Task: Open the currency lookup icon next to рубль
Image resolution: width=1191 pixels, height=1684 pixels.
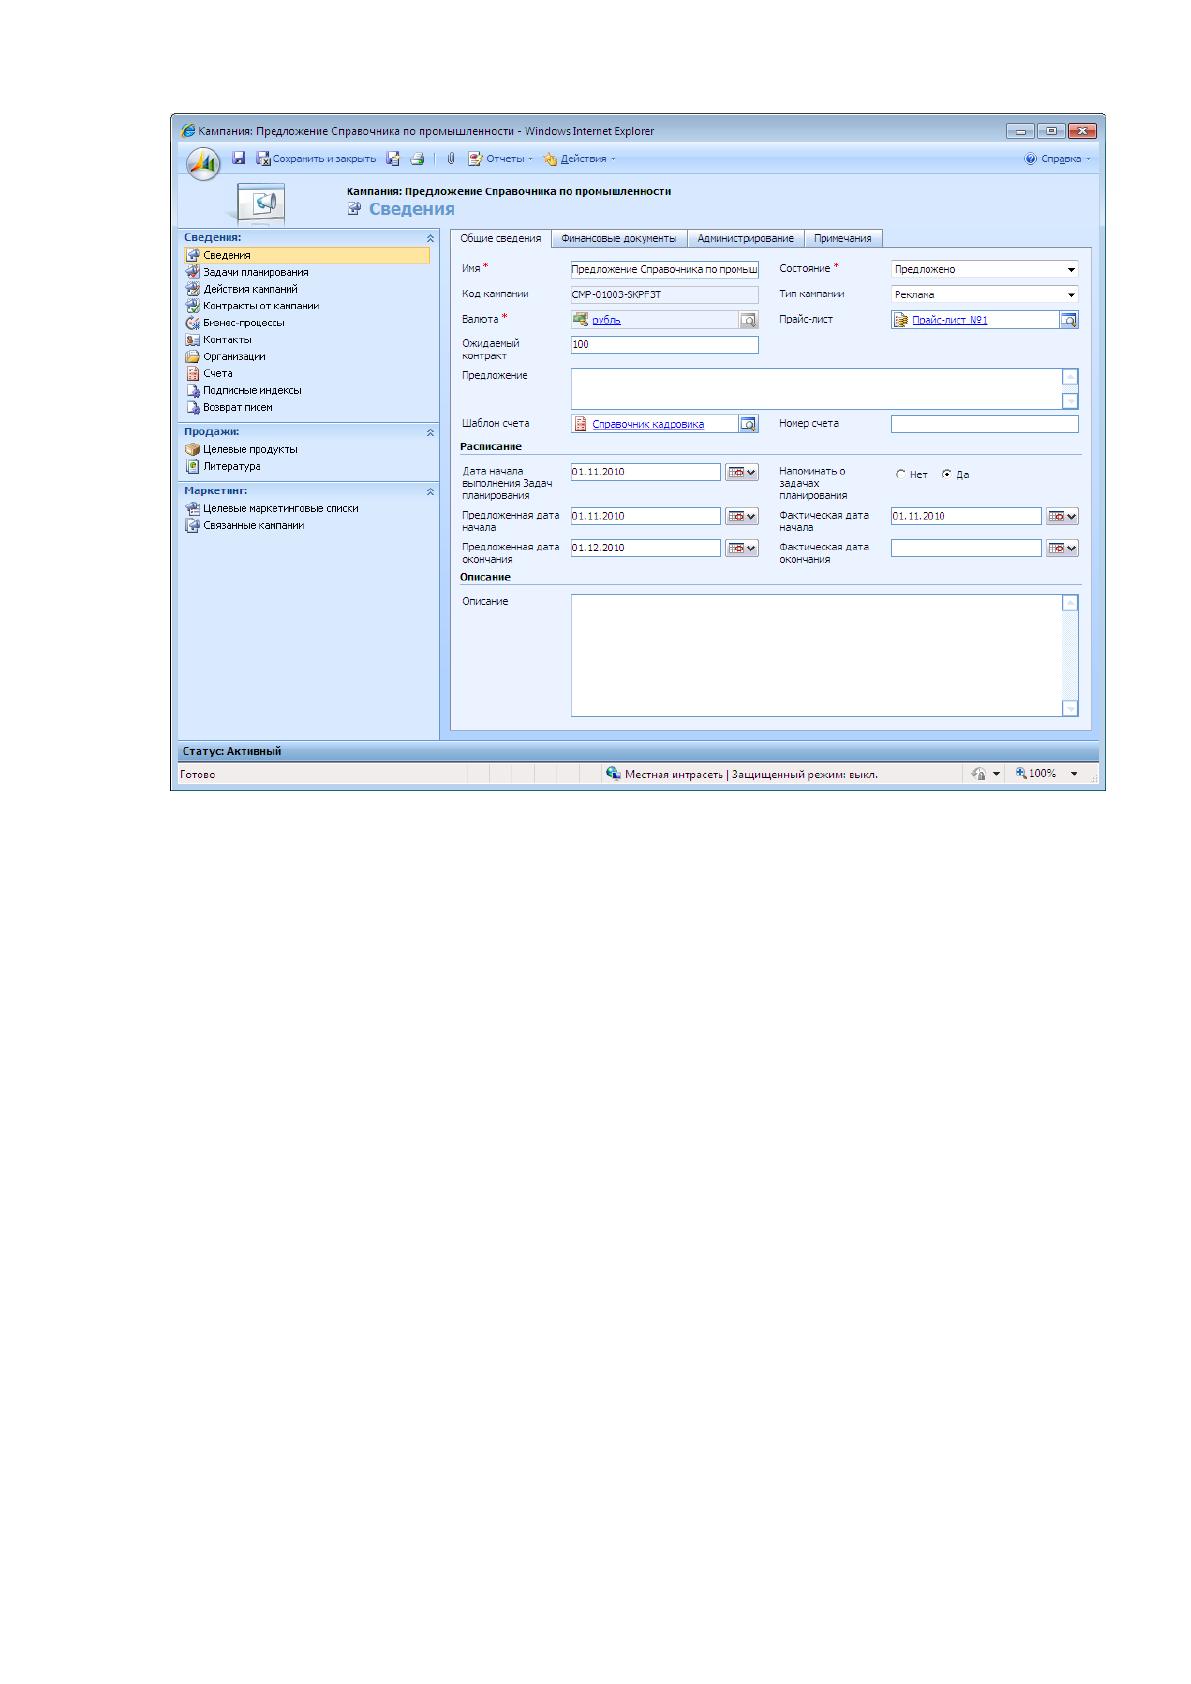Action: [x=748, y=320]
